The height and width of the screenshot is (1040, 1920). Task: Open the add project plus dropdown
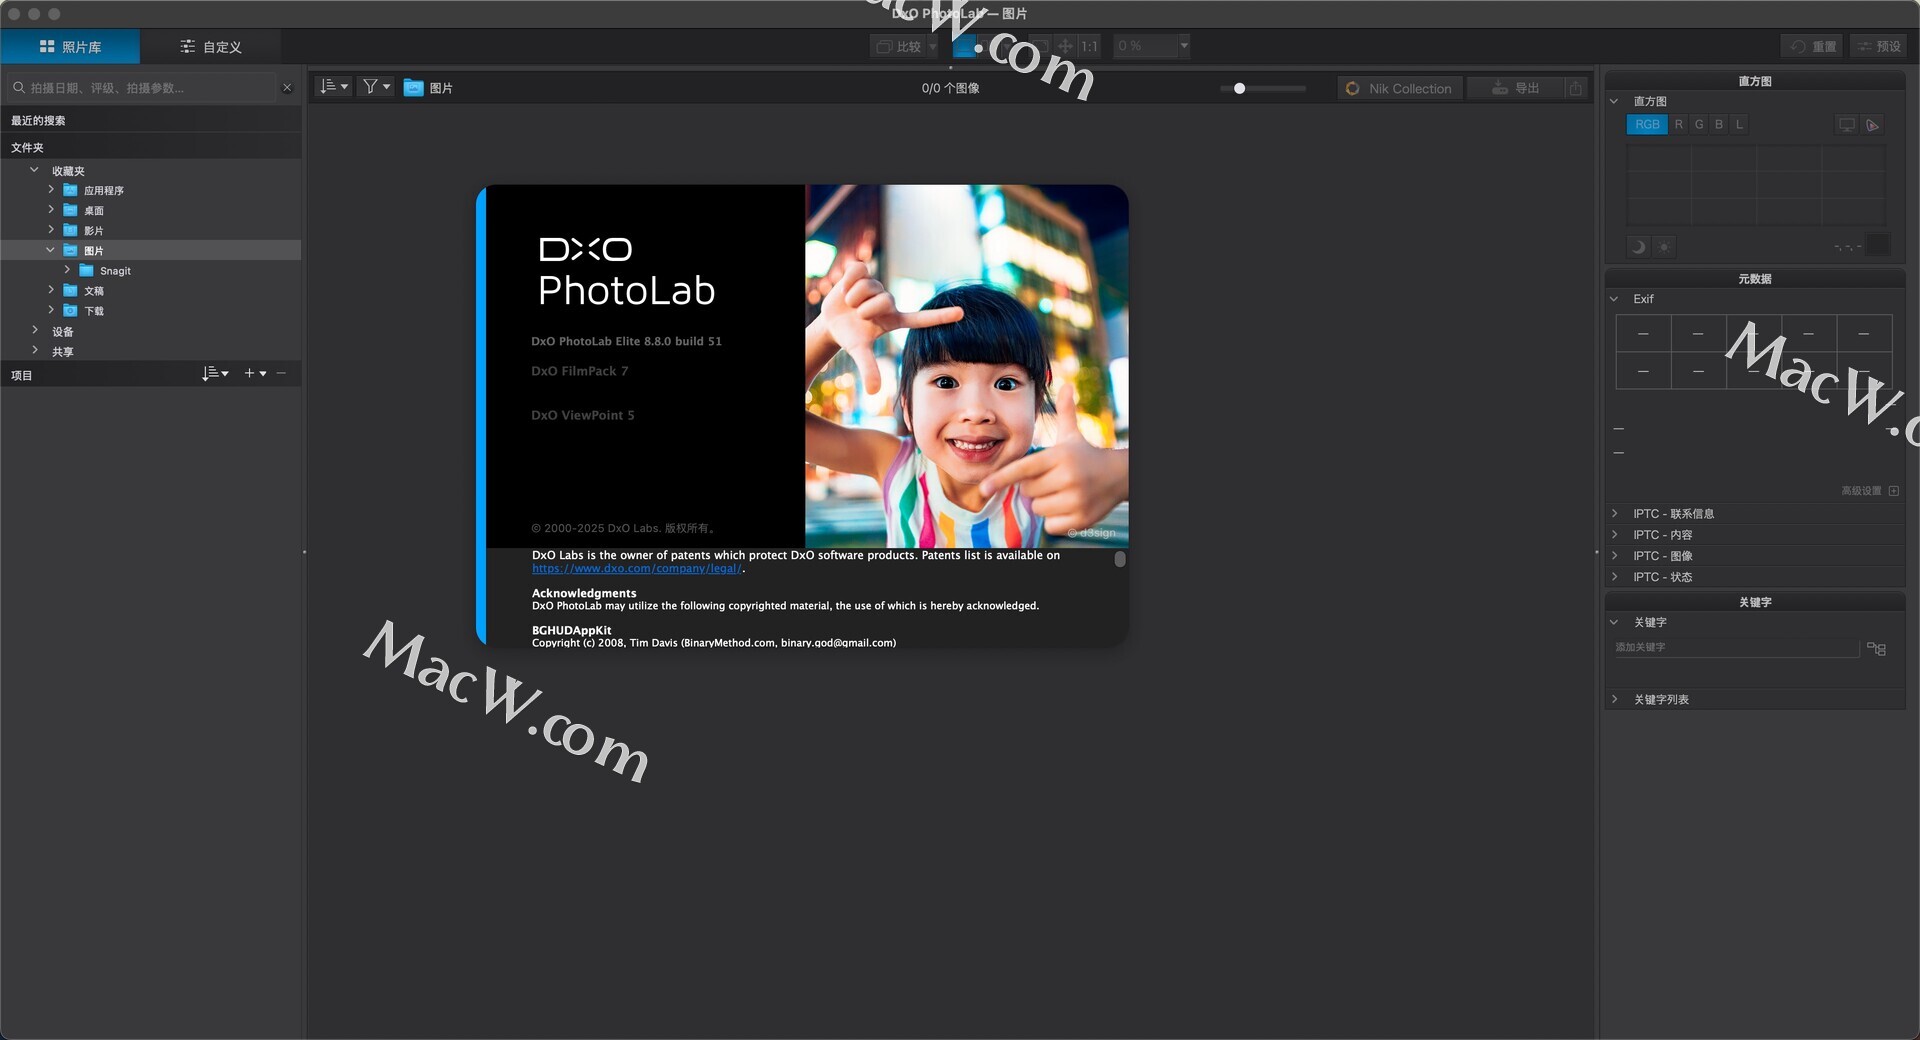(255, 373)
